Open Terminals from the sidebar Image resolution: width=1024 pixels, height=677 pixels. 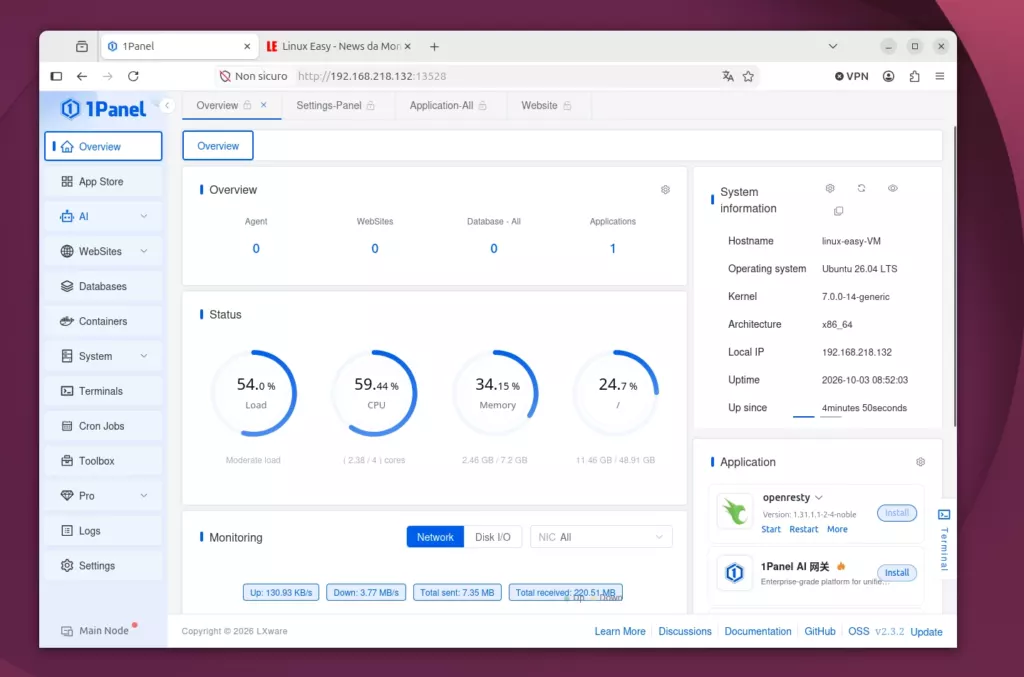[103, 391]
